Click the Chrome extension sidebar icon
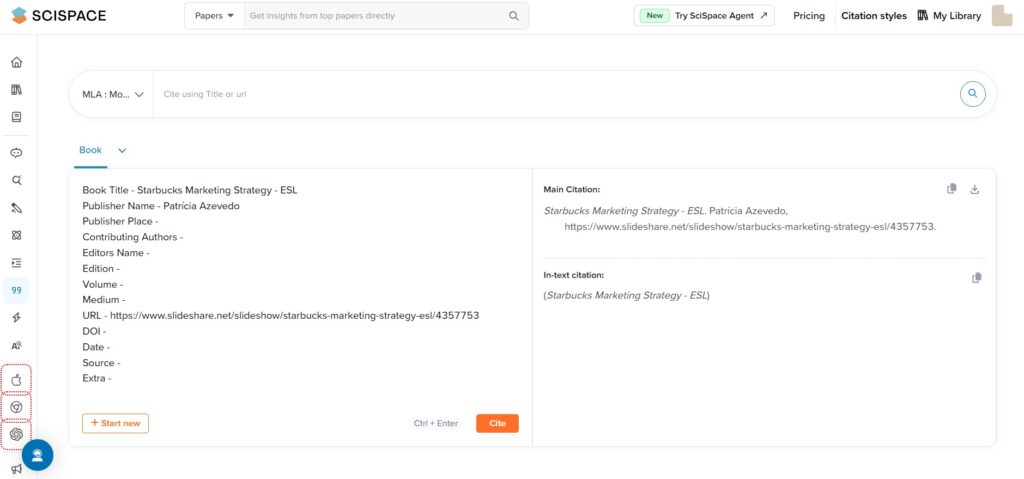The image size is (1024, 479). click(x=16, y=407)
